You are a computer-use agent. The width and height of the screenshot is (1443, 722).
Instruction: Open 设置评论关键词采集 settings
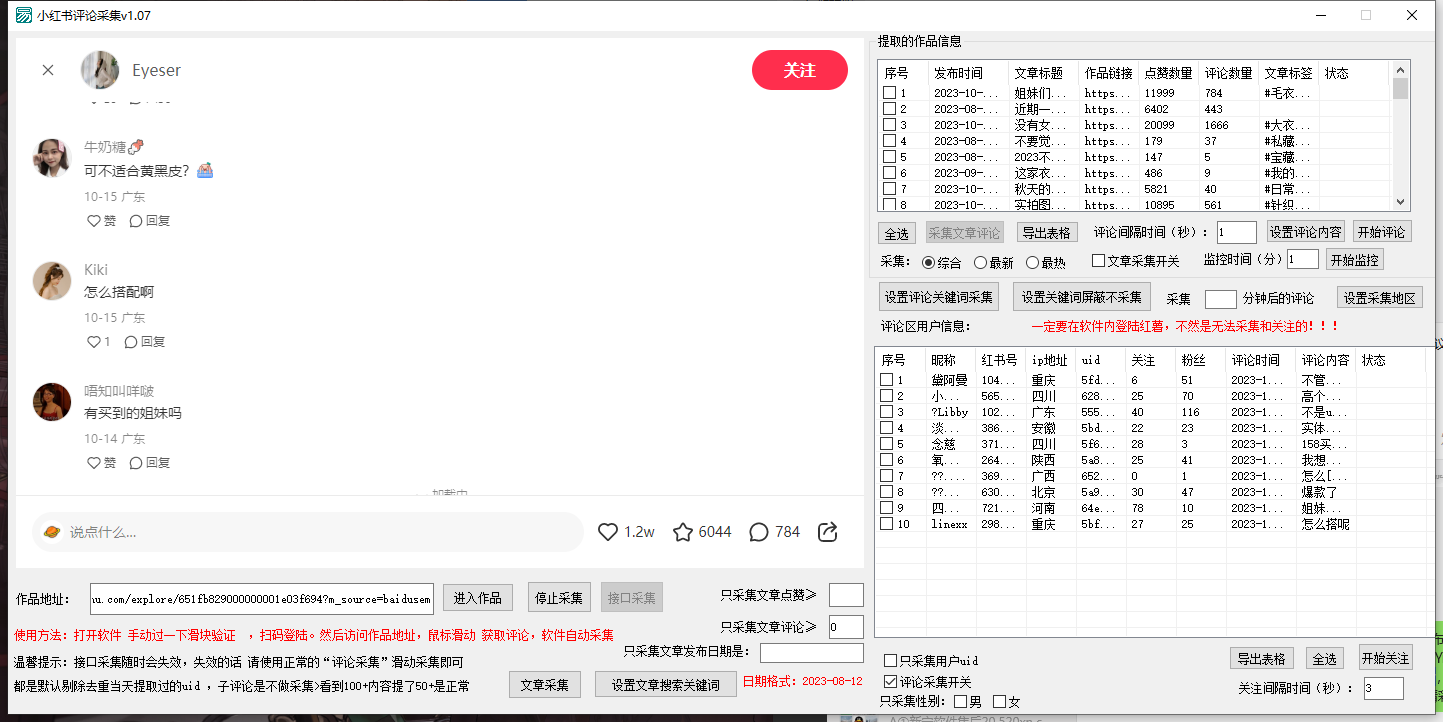point(939,297)
